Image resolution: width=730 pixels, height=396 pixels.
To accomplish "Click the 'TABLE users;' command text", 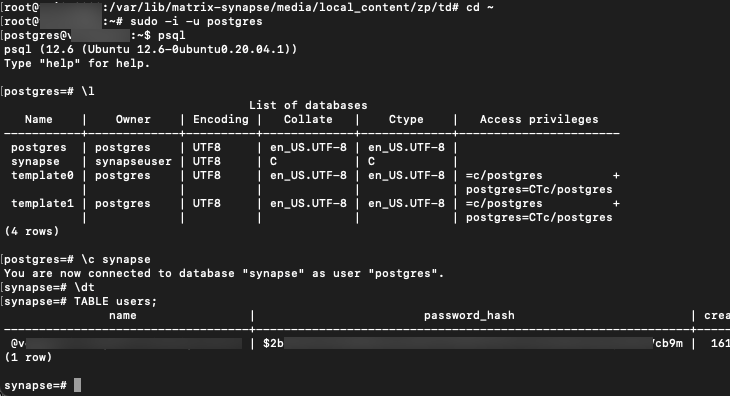I will click(x=115, y=302).
